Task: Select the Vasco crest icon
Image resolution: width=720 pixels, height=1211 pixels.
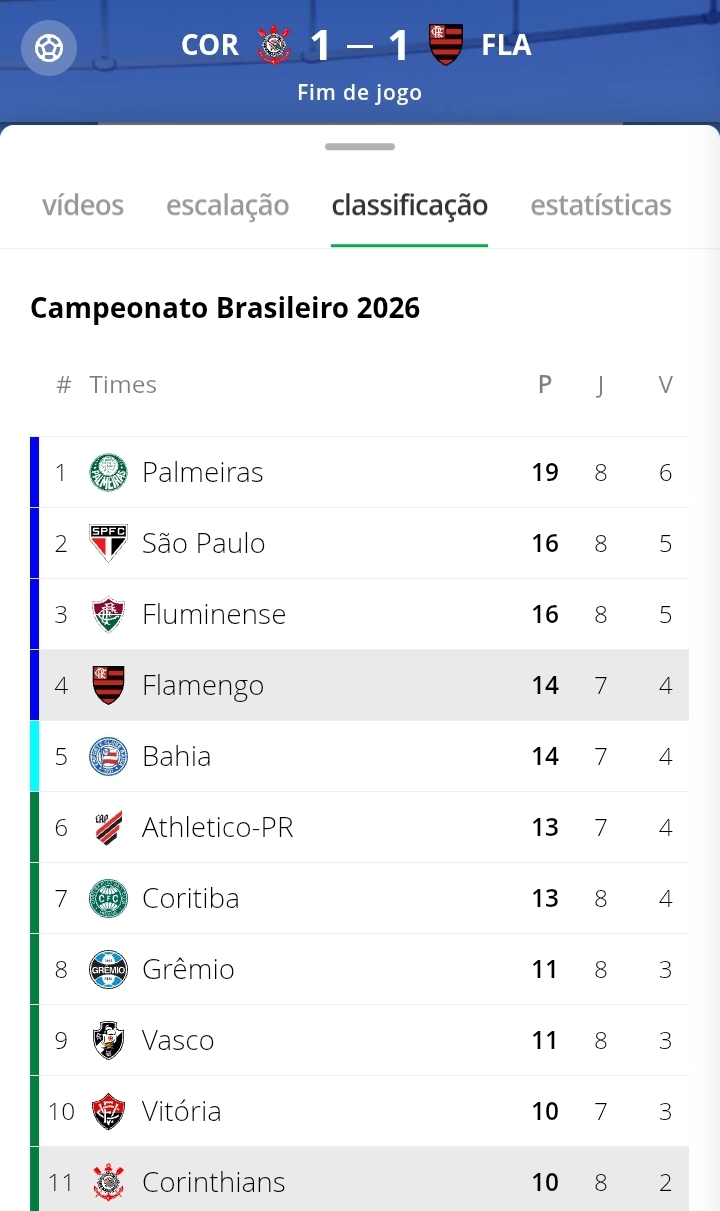Action: click(x=108, y=1040)
